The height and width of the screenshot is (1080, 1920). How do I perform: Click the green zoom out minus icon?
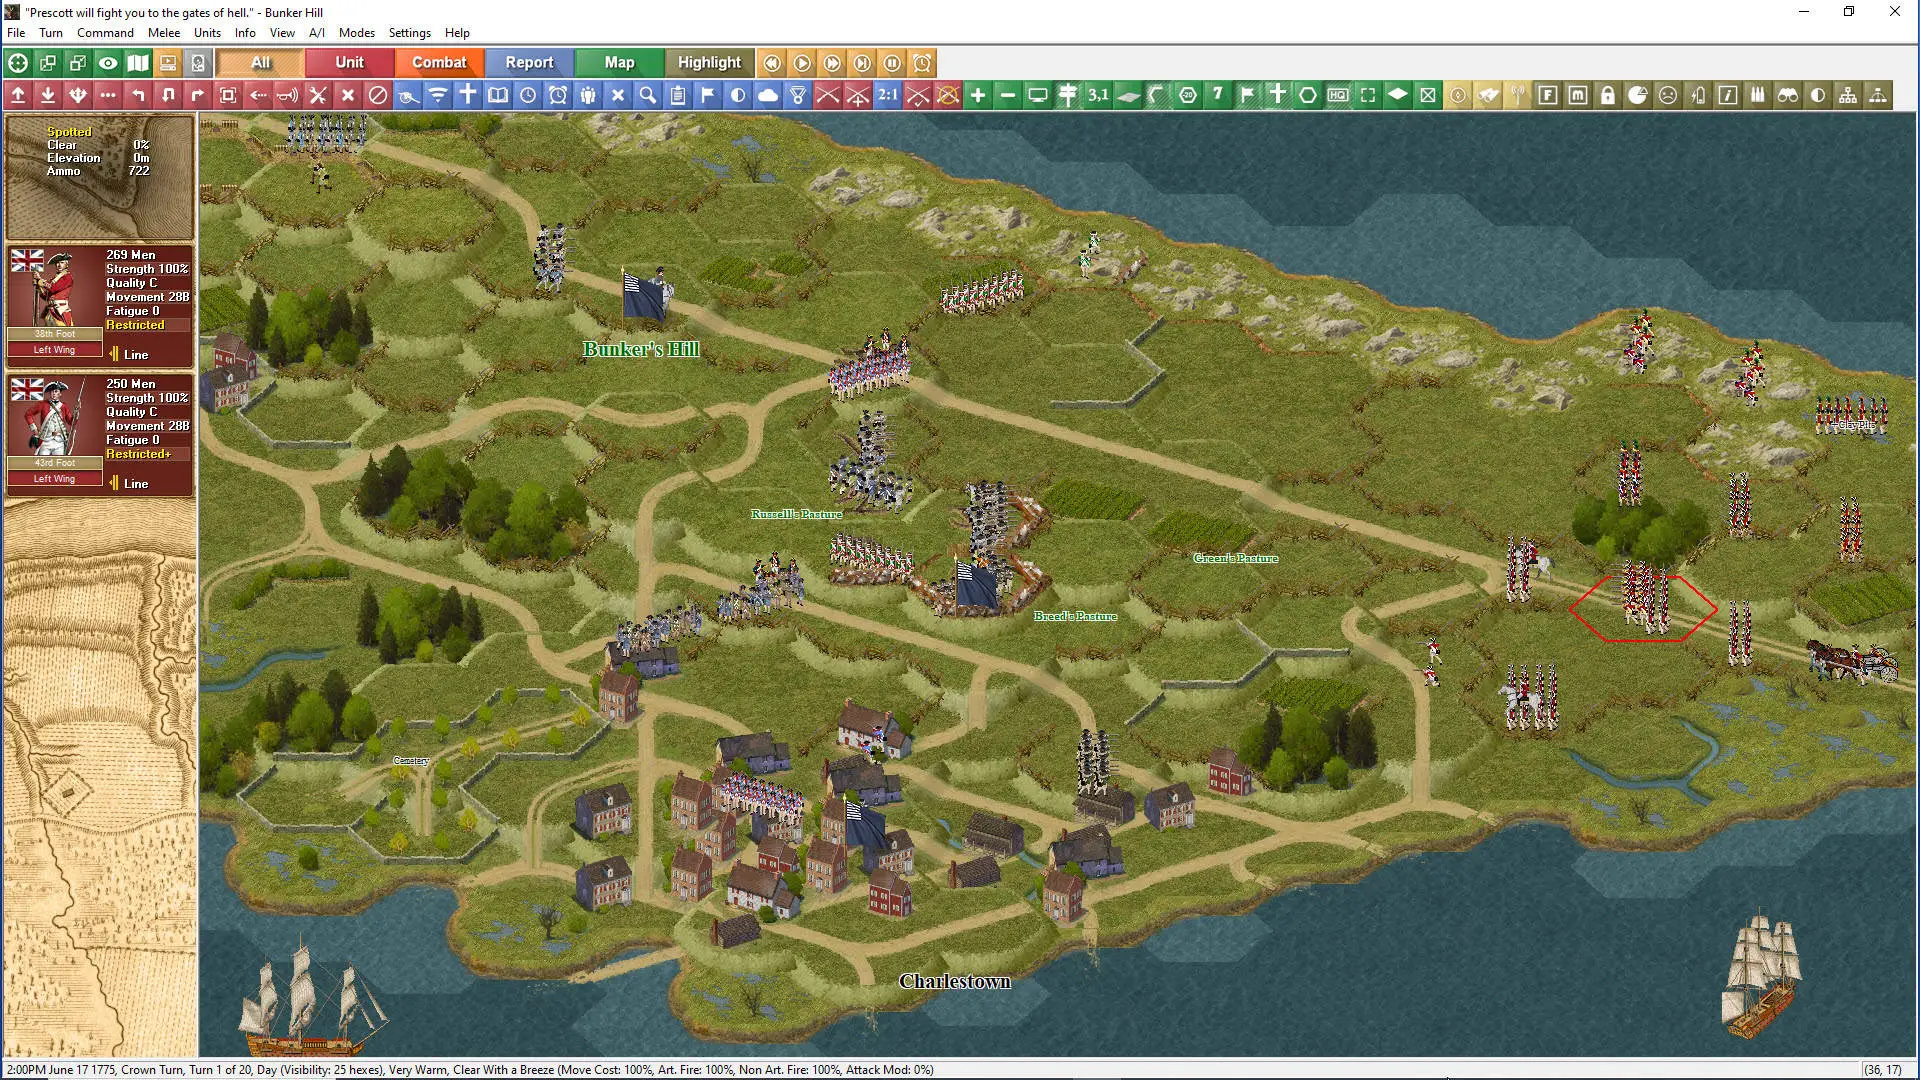pyautogui.click(x=1008, y=95)
